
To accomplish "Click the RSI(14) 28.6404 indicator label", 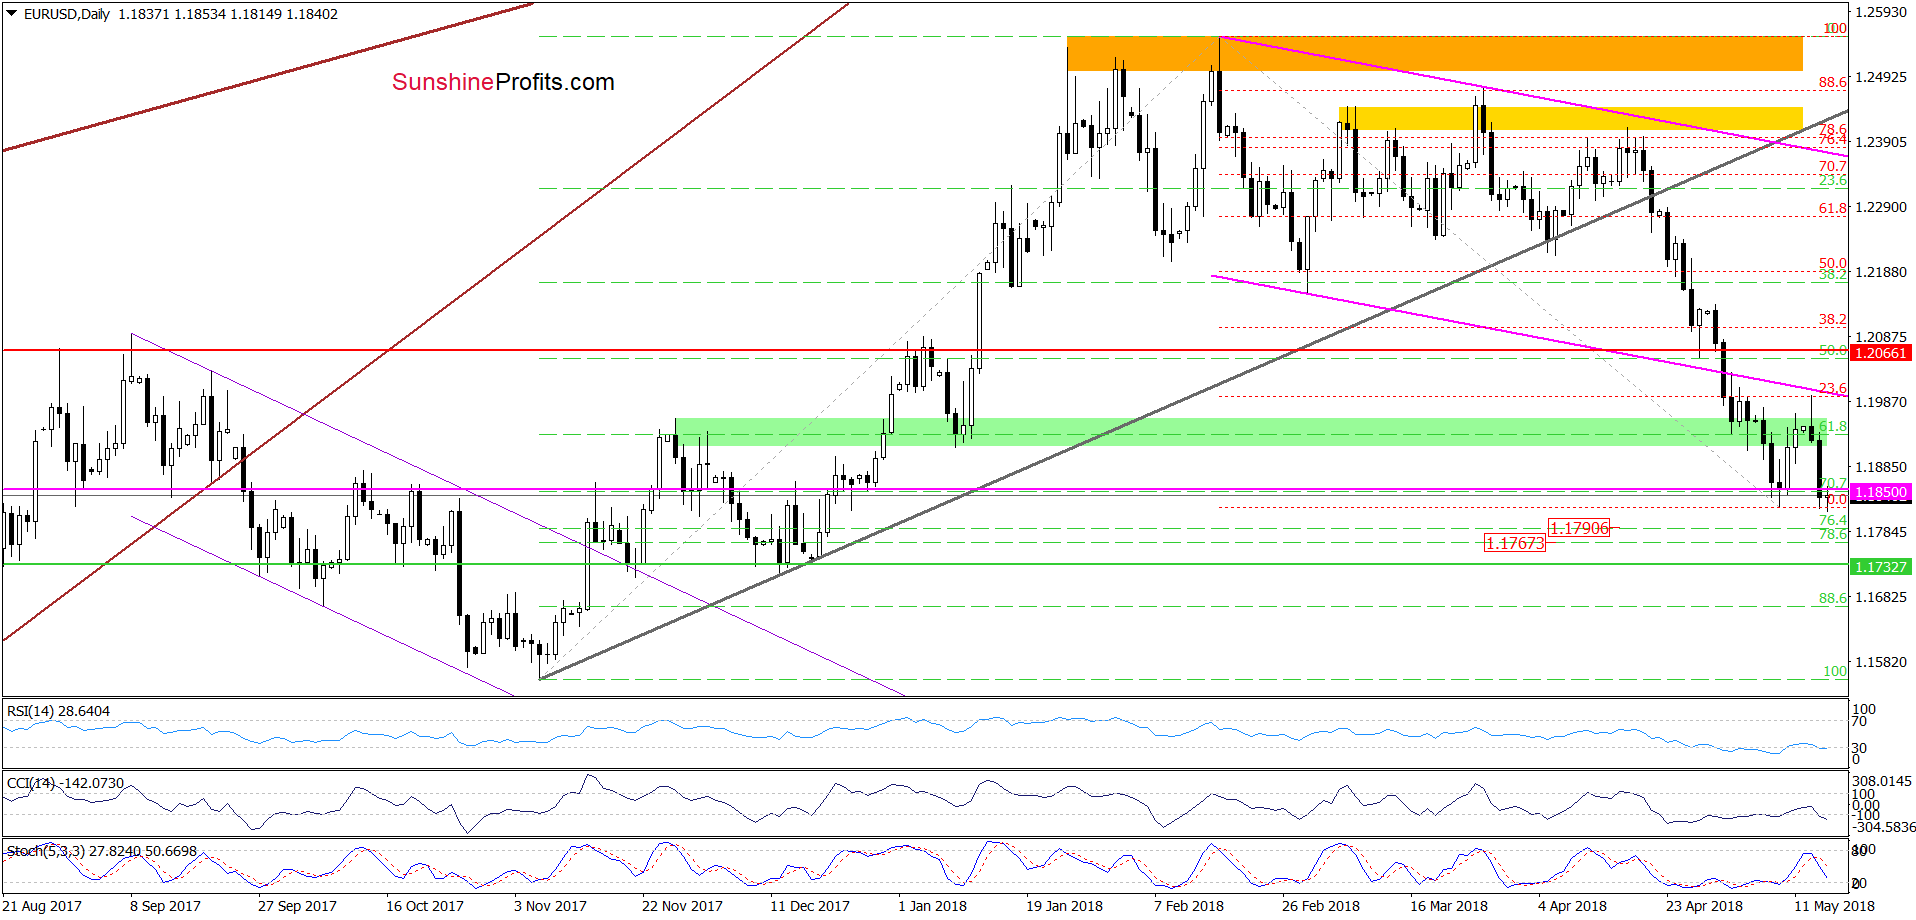I will [58, 711].
